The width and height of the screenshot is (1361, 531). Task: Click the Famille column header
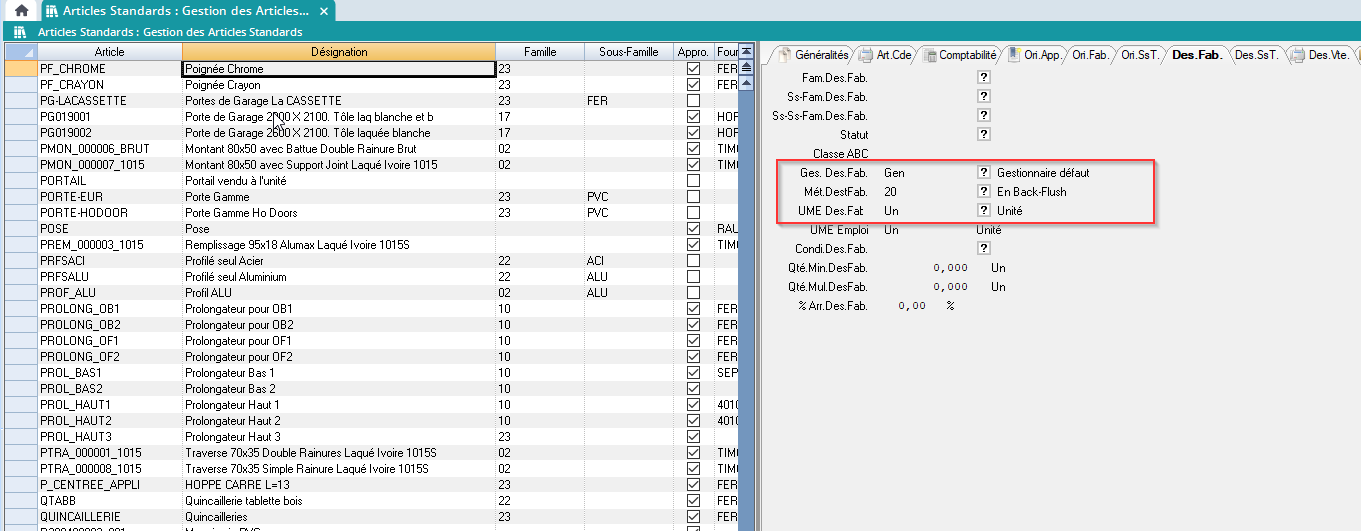[540, 52]
